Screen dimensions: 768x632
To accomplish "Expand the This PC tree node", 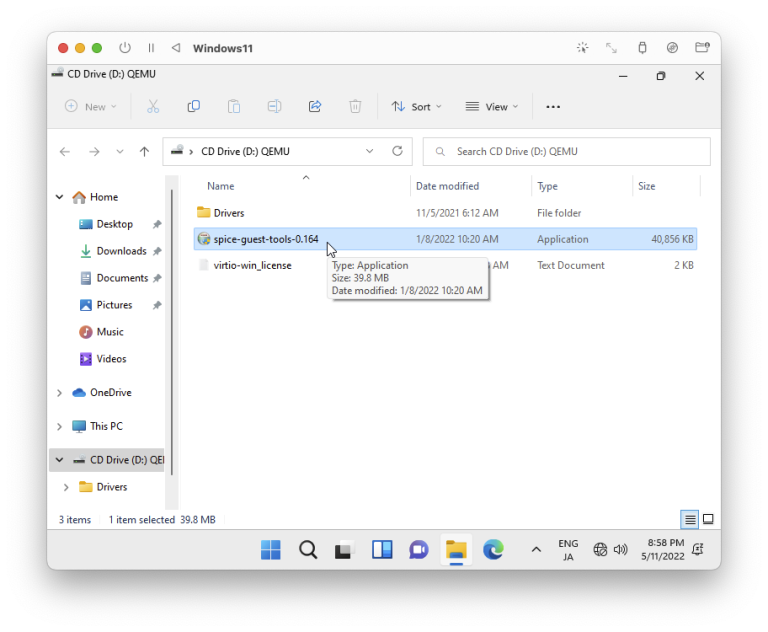I will click(59, 426).
